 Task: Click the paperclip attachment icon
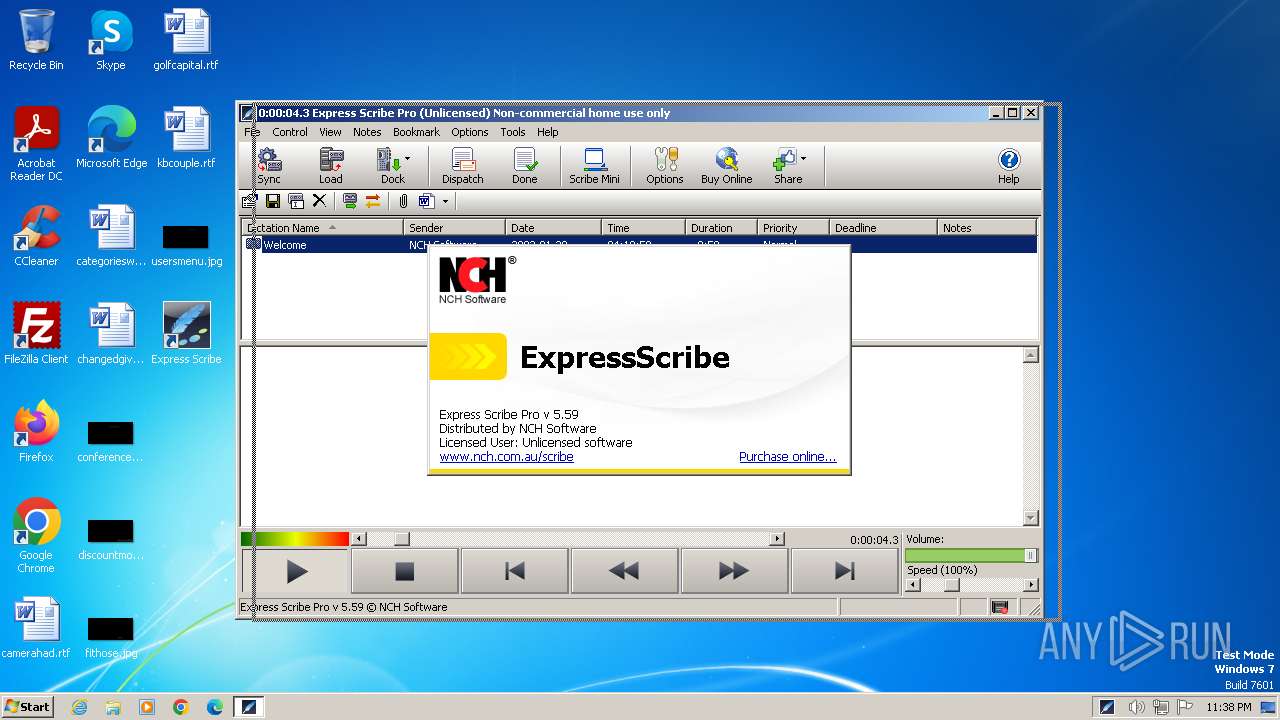click(x=403, y=201)
